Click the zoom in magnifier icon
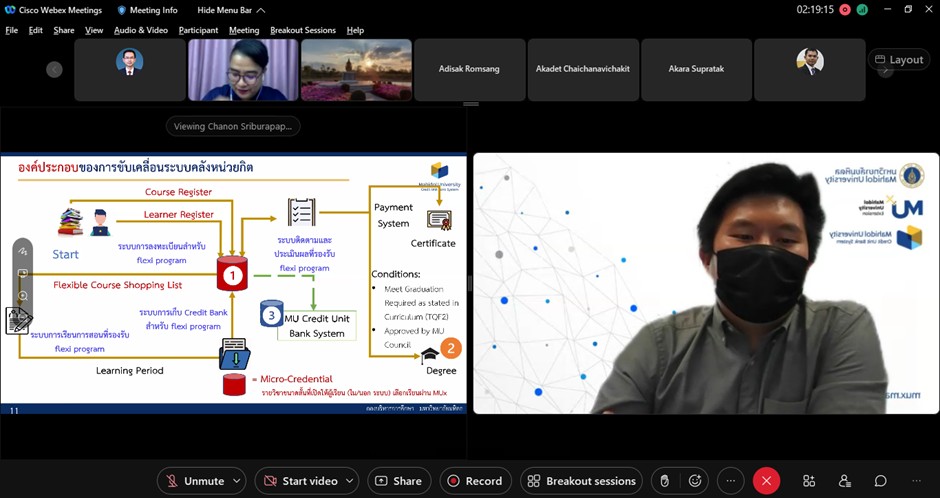Screen dimensions: 940x498 22,296
